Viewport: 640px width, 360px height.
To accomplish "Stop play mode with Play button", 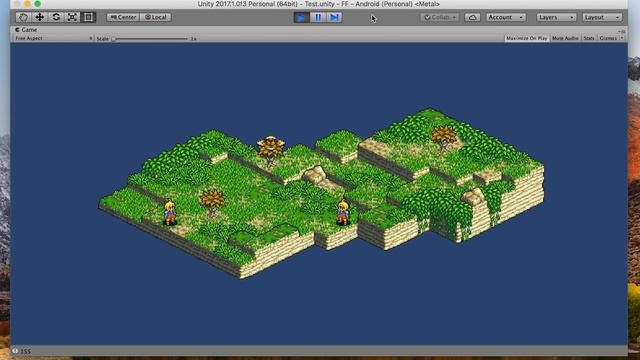I will 302,18.
